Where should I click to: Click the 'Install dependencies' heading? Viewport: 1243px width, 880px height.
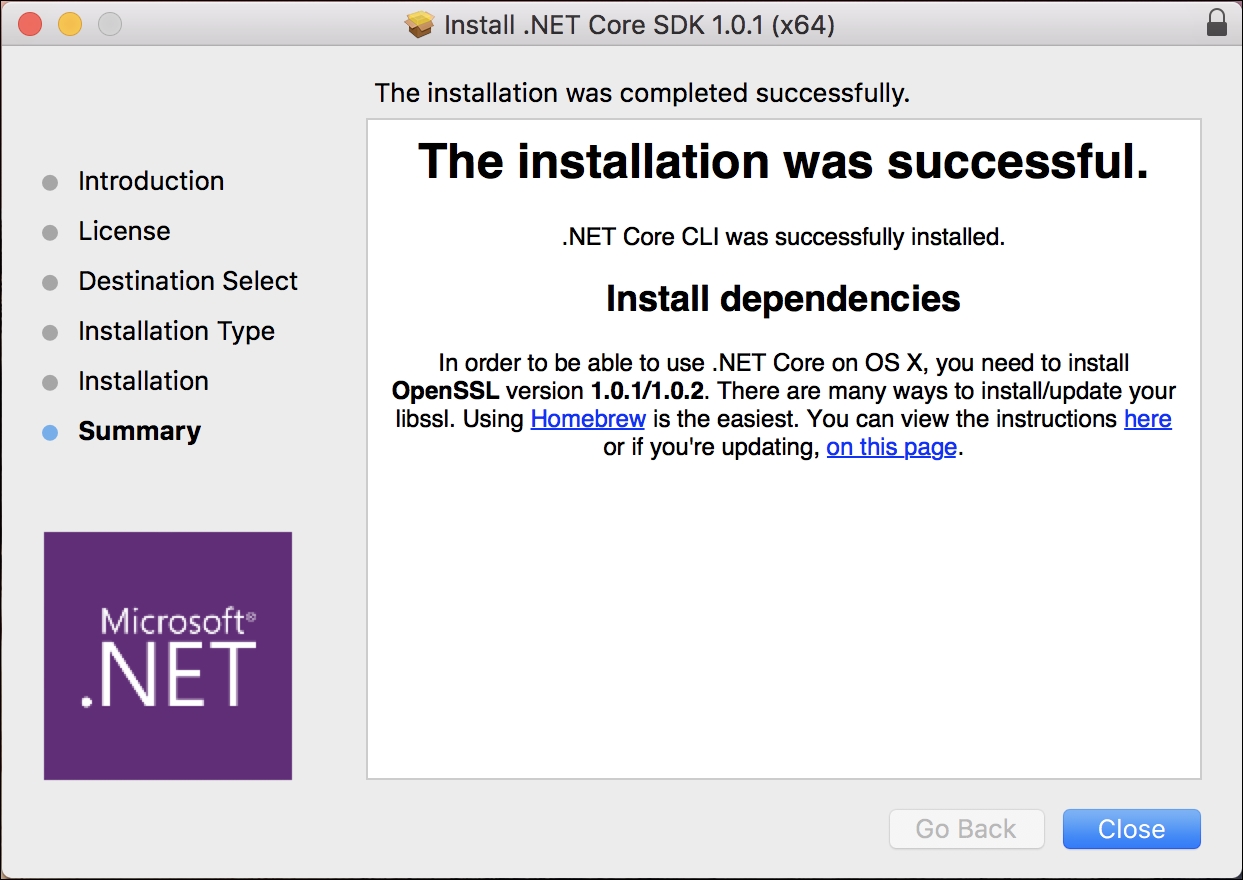pyautogui.click(x=783, y=298)
